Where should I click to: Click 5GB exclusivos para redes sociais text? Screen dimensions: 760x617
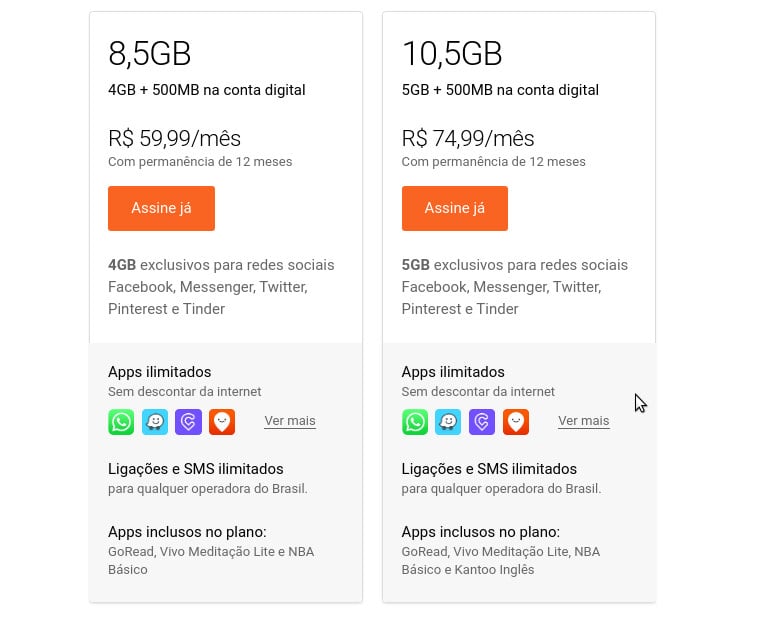pos(515,265)
